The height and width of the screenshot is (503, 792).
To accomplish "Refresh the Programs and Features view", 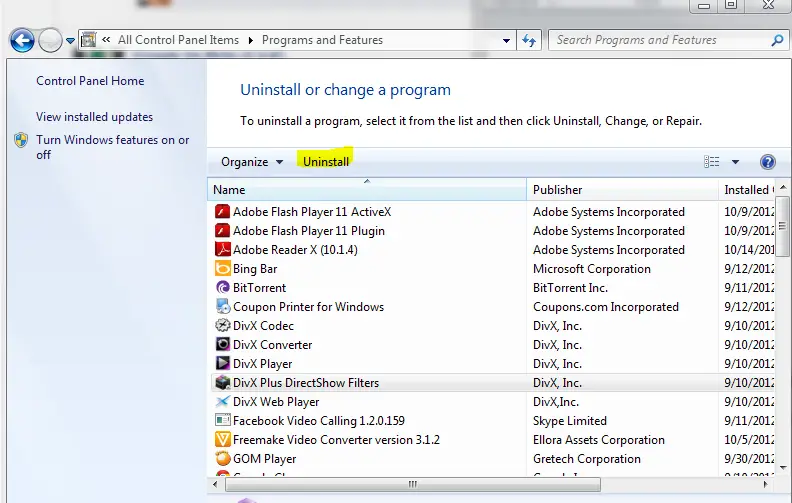I will tap(529, 40).
